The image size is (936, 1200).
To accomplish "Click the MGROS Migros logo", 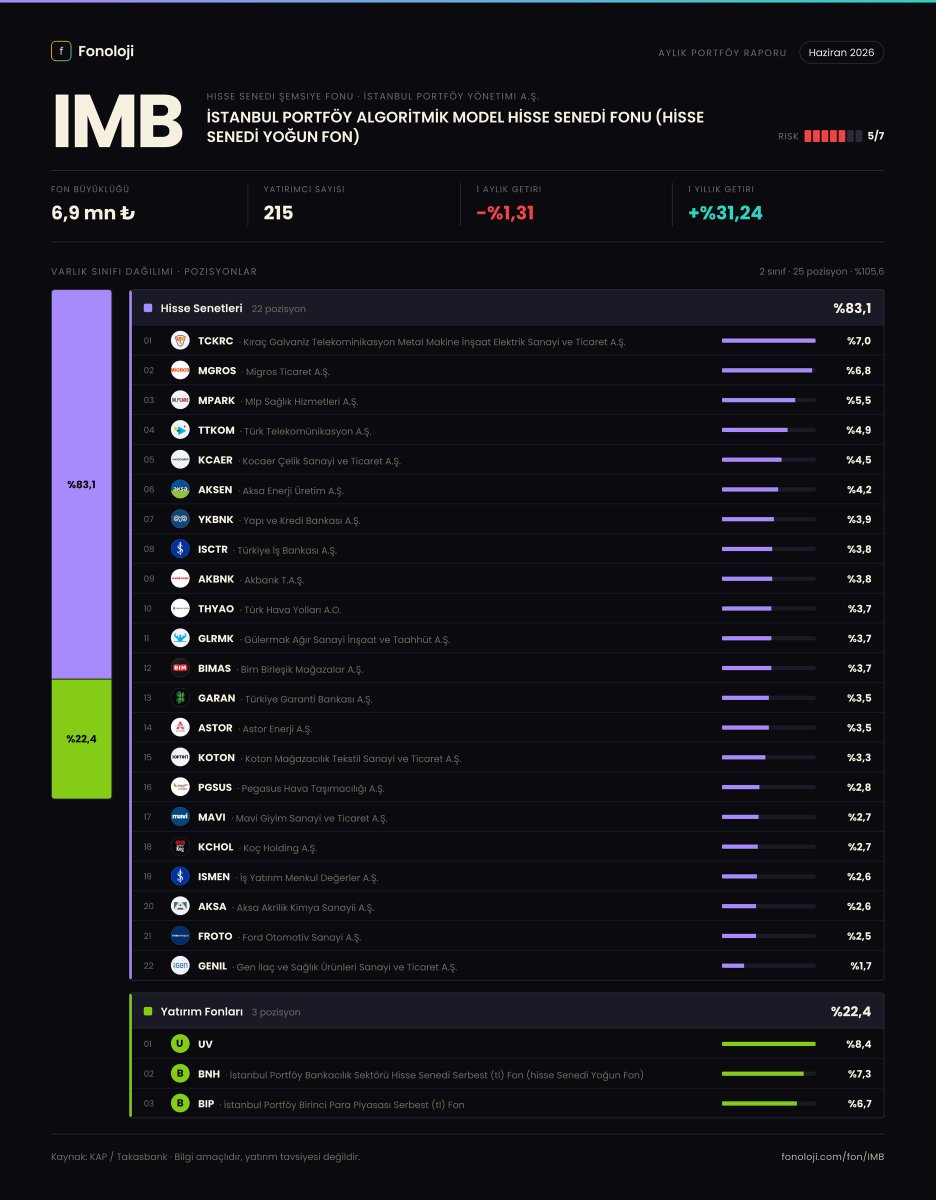I will click(180, 371).
